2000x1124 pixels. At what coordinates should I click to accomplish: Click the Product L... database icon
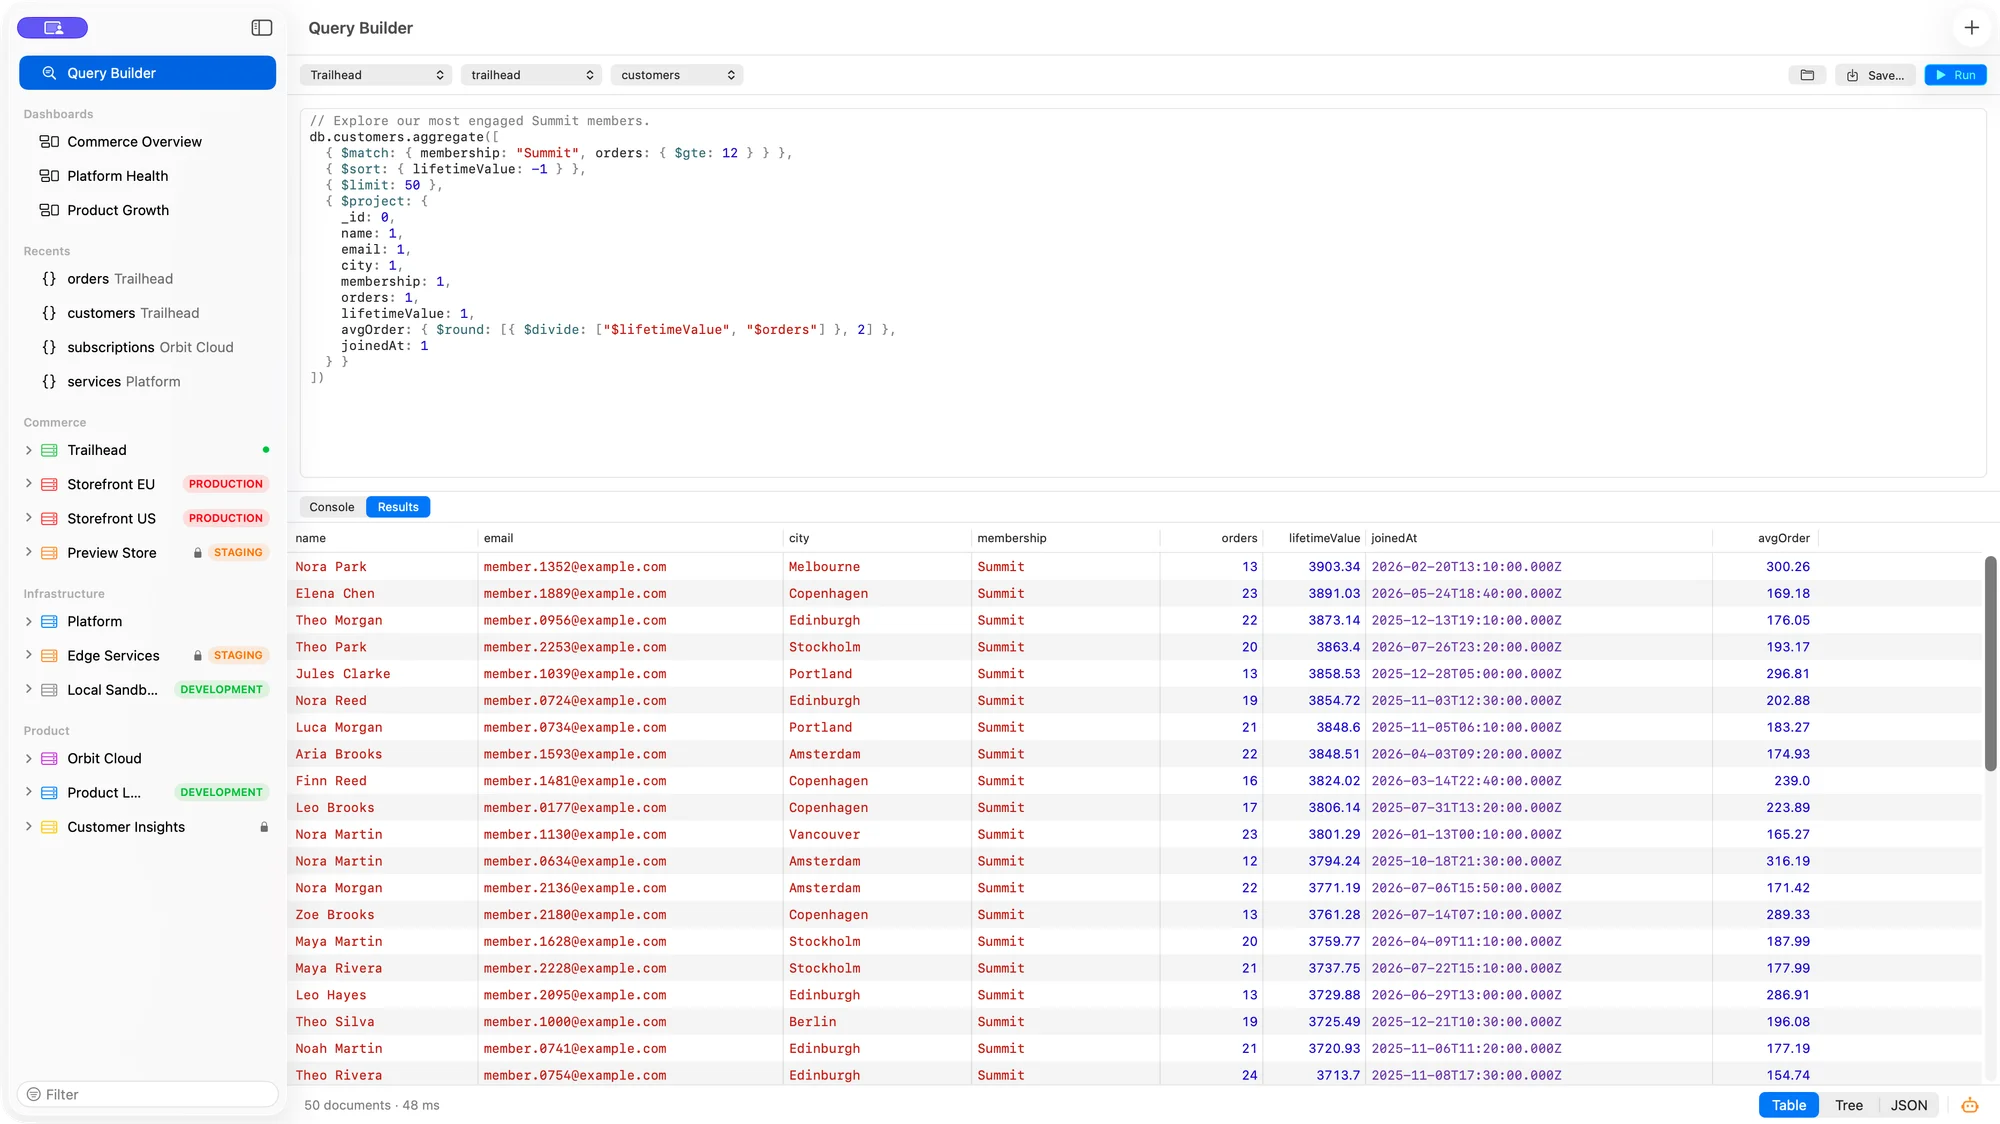tap(49, 793)
